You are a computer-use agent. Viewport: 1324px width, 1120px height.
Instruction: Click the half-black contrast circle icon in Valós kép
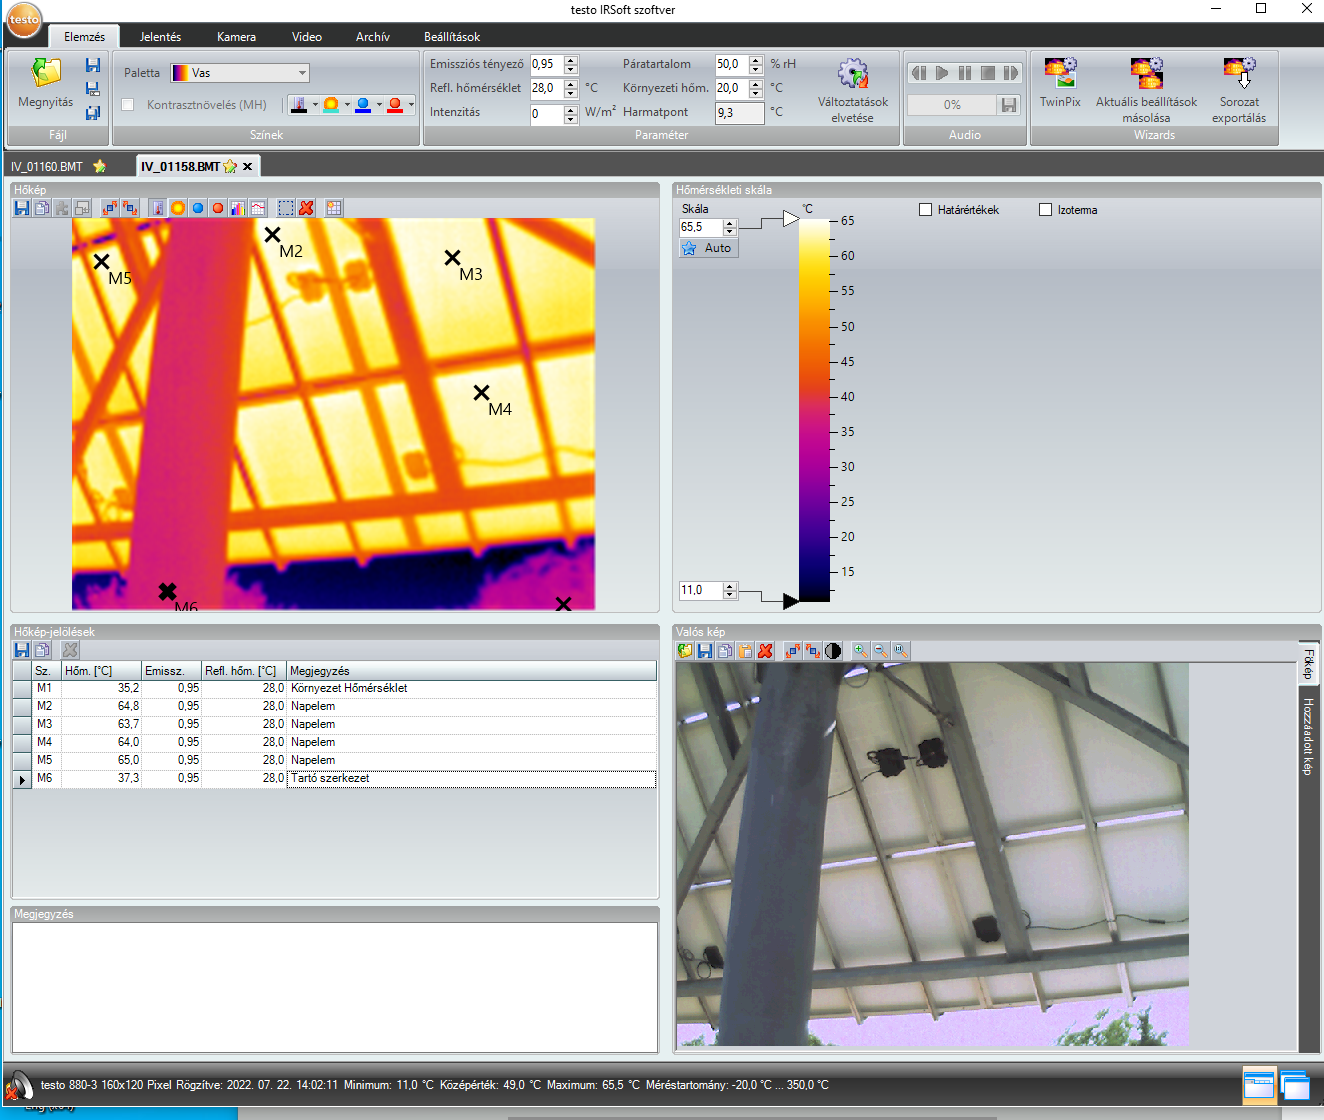(833, 650)
